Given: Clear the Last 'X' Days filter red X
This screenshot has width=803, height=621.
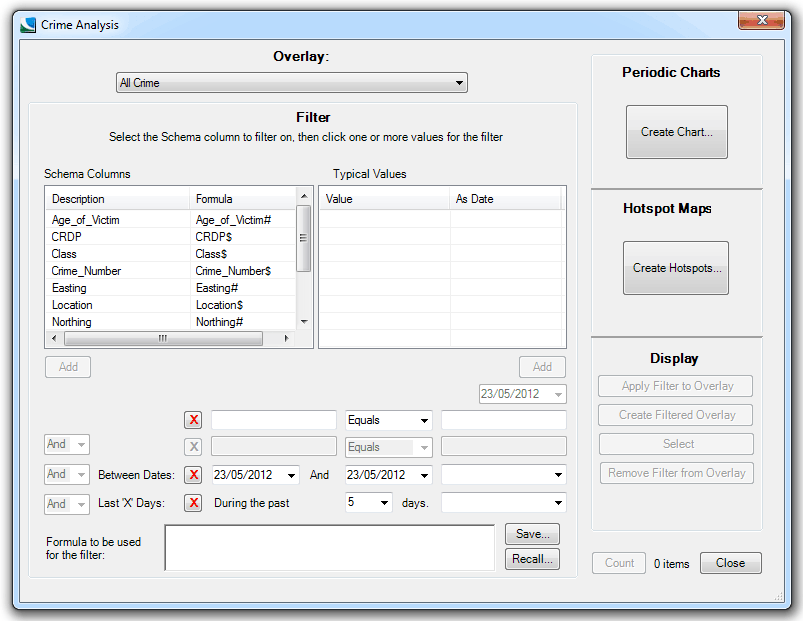Looking at the screenshot, I should 193,503.
